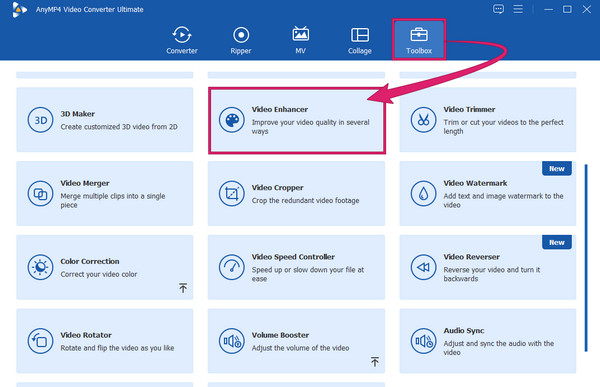This screenshot has height=387, width=600.
Task: Click 'Create customized 3D video from 2D' text
Action: [x=119, y=127]
